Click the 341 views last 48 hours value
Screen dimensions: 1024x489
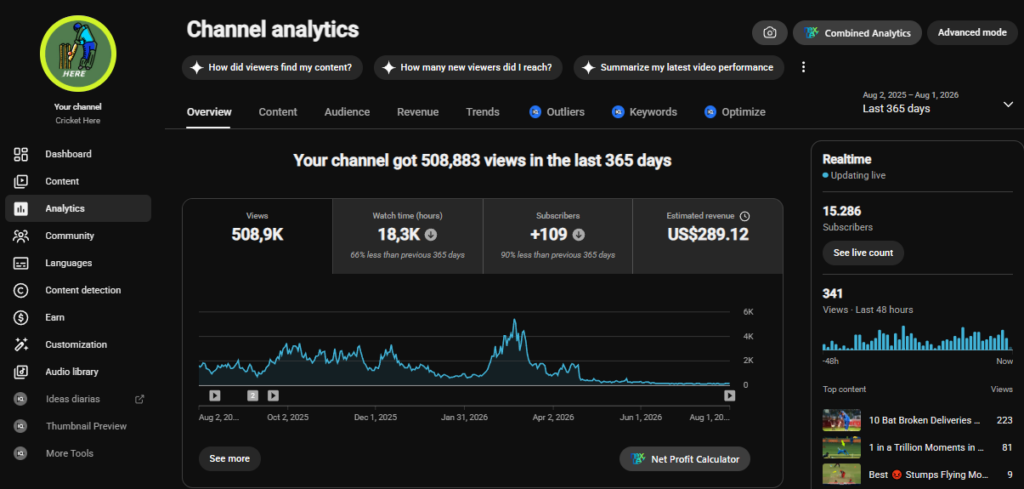click(x=833, y=293)
